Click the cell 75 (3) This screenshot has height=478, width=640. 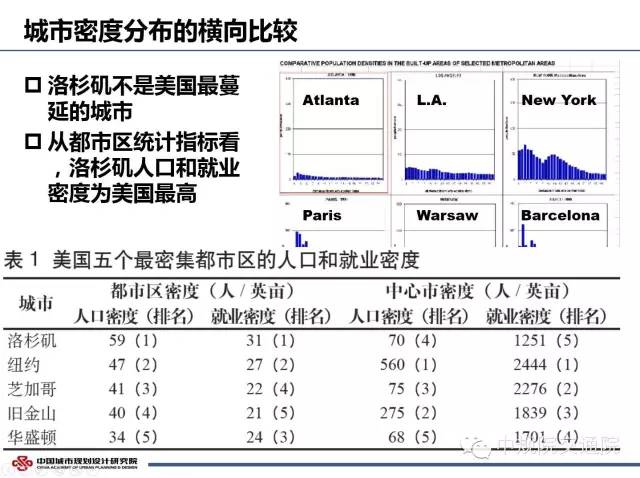tap(412, 389)
